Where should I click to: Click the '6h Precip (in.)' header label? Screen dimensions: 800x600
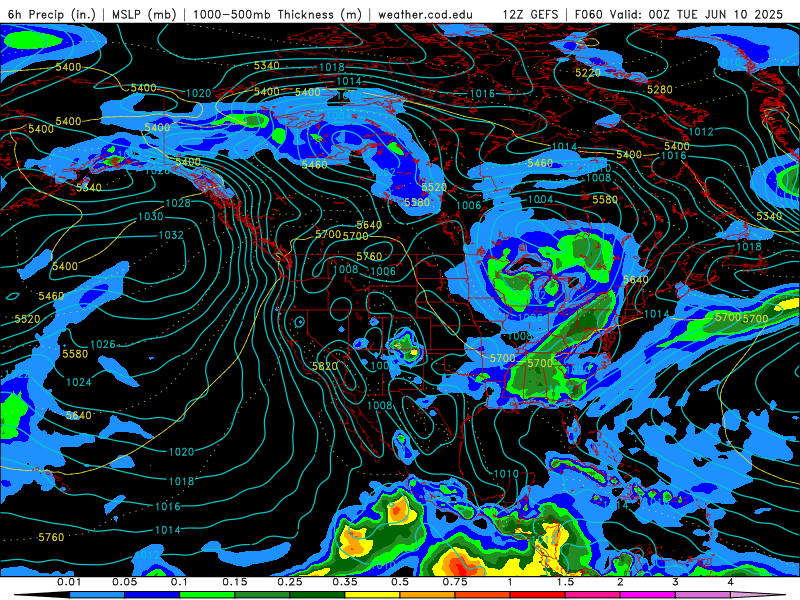[52, 14]
